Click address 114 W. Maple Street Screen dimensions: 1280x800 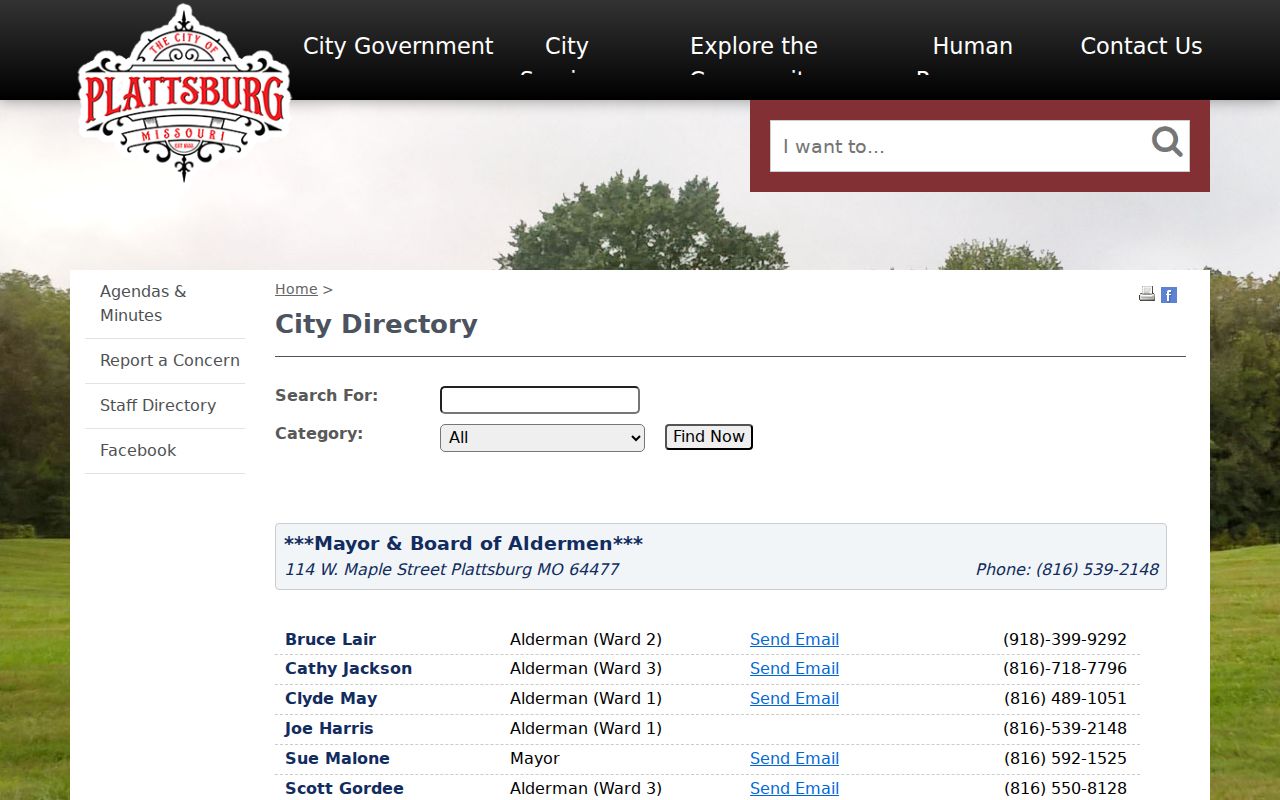pos(452,569)
